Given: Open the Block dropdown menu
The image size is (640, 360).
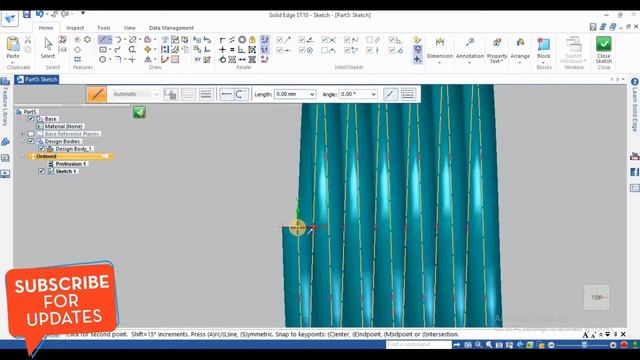Looking at the screenshot, I should click(543, 62).
